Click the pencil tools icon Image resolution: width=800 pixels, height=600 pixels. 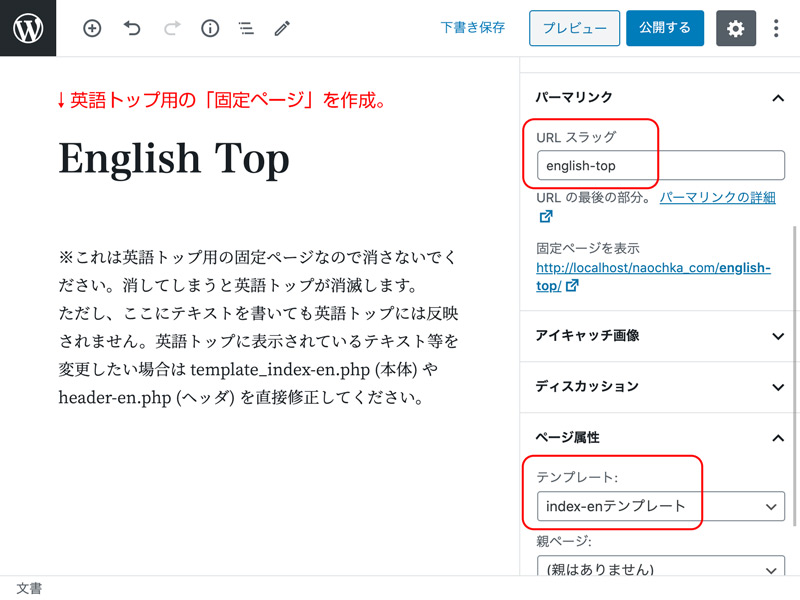pyautogui.click(x=282, y=29)
